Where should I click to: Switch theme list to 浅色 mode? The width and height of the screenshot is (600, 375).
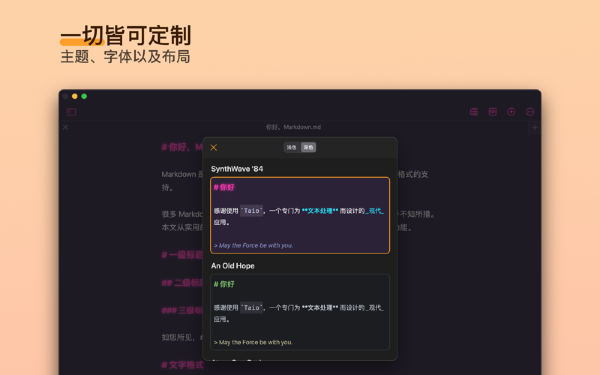tap(292, 147)
